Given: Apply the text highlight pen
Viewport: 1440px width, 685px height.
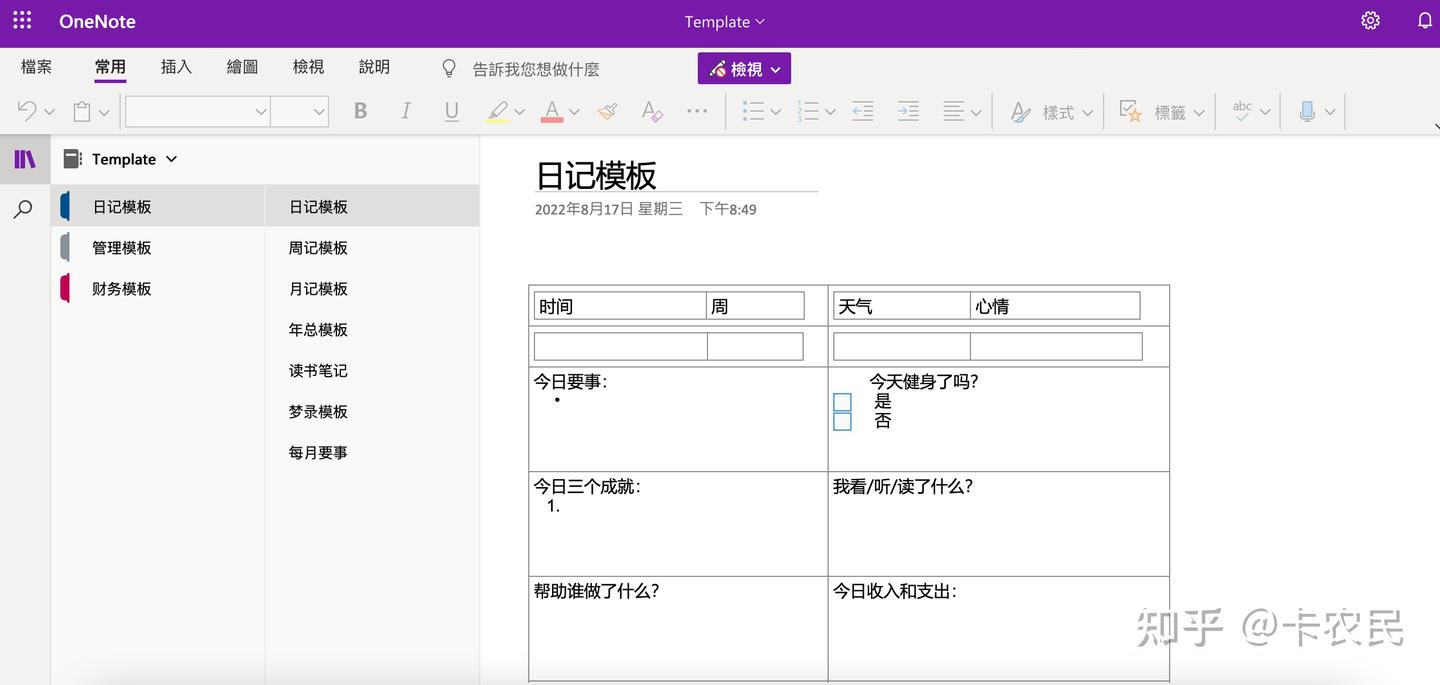Looking at the screenshot, I should (497, 112).
